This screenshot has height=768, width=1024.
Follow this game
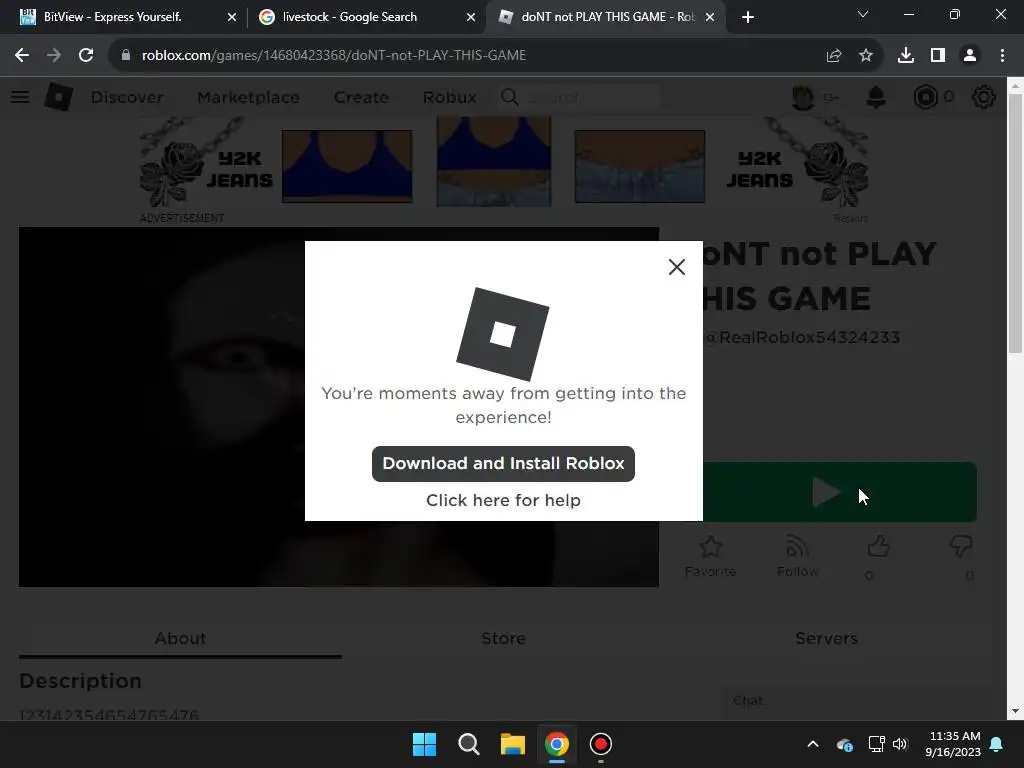click(797, 556)
